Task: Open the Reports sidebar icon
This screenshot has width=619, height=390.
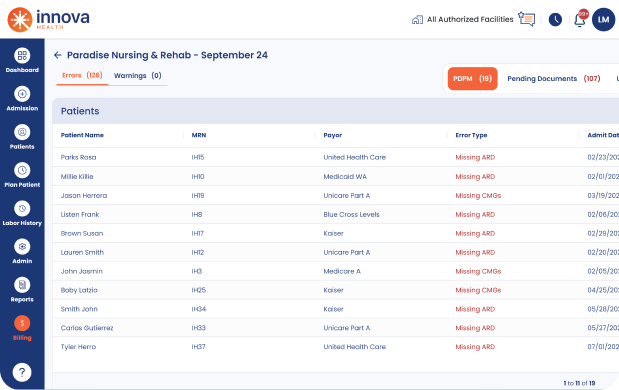Action: click(22, 285)
